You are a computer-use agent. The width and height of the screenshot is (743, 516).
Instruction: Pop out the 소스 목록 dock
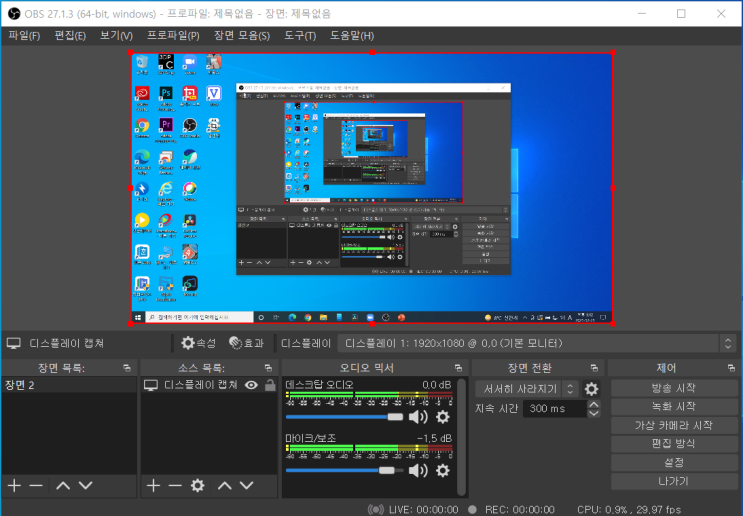268,368
